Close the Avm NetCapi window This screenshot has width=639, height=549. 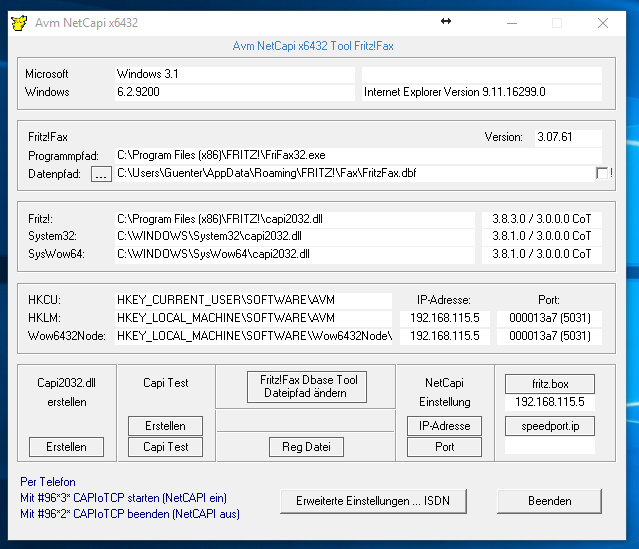tap(603, 23)
